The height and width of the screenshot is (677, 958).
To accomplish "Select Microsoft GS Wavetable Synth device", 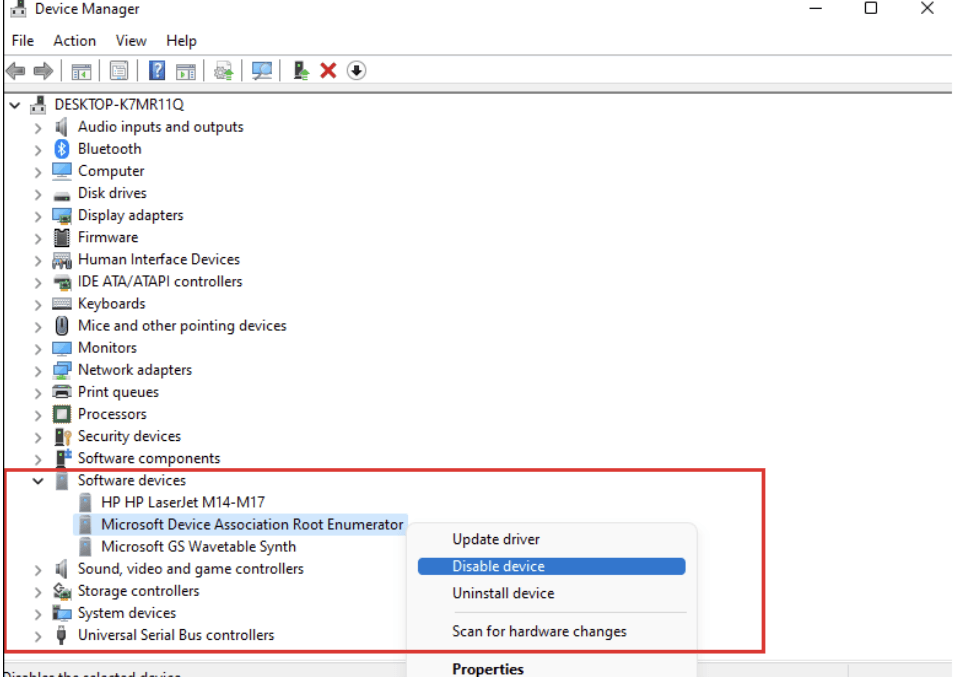I will pos(198,546).
